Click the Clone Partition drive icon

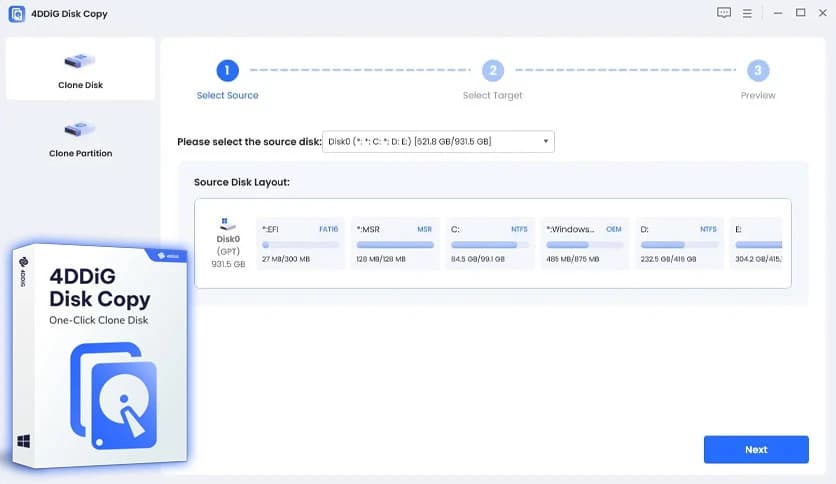coord(80,128)
